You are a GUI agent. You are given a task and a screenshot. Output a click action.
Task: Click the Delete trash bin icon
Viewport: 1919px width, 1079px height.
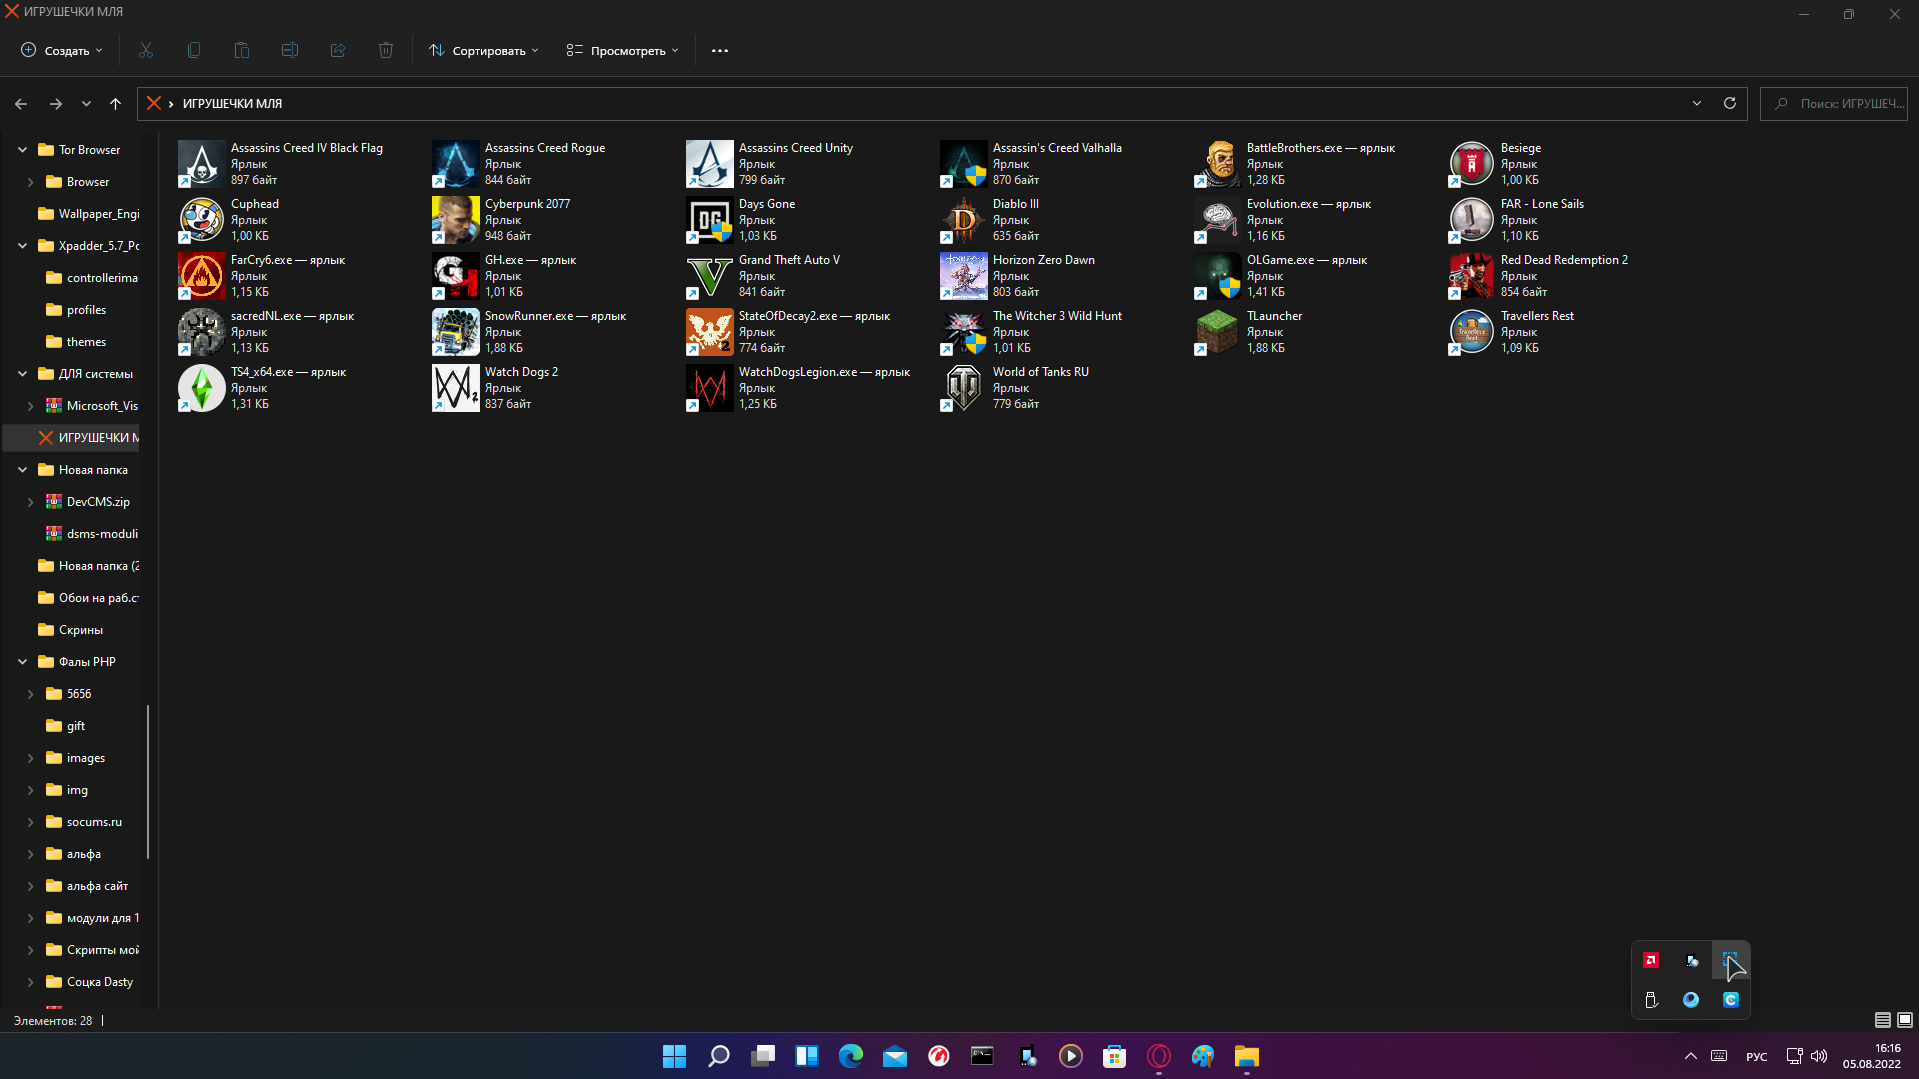[x=386, y=50]
